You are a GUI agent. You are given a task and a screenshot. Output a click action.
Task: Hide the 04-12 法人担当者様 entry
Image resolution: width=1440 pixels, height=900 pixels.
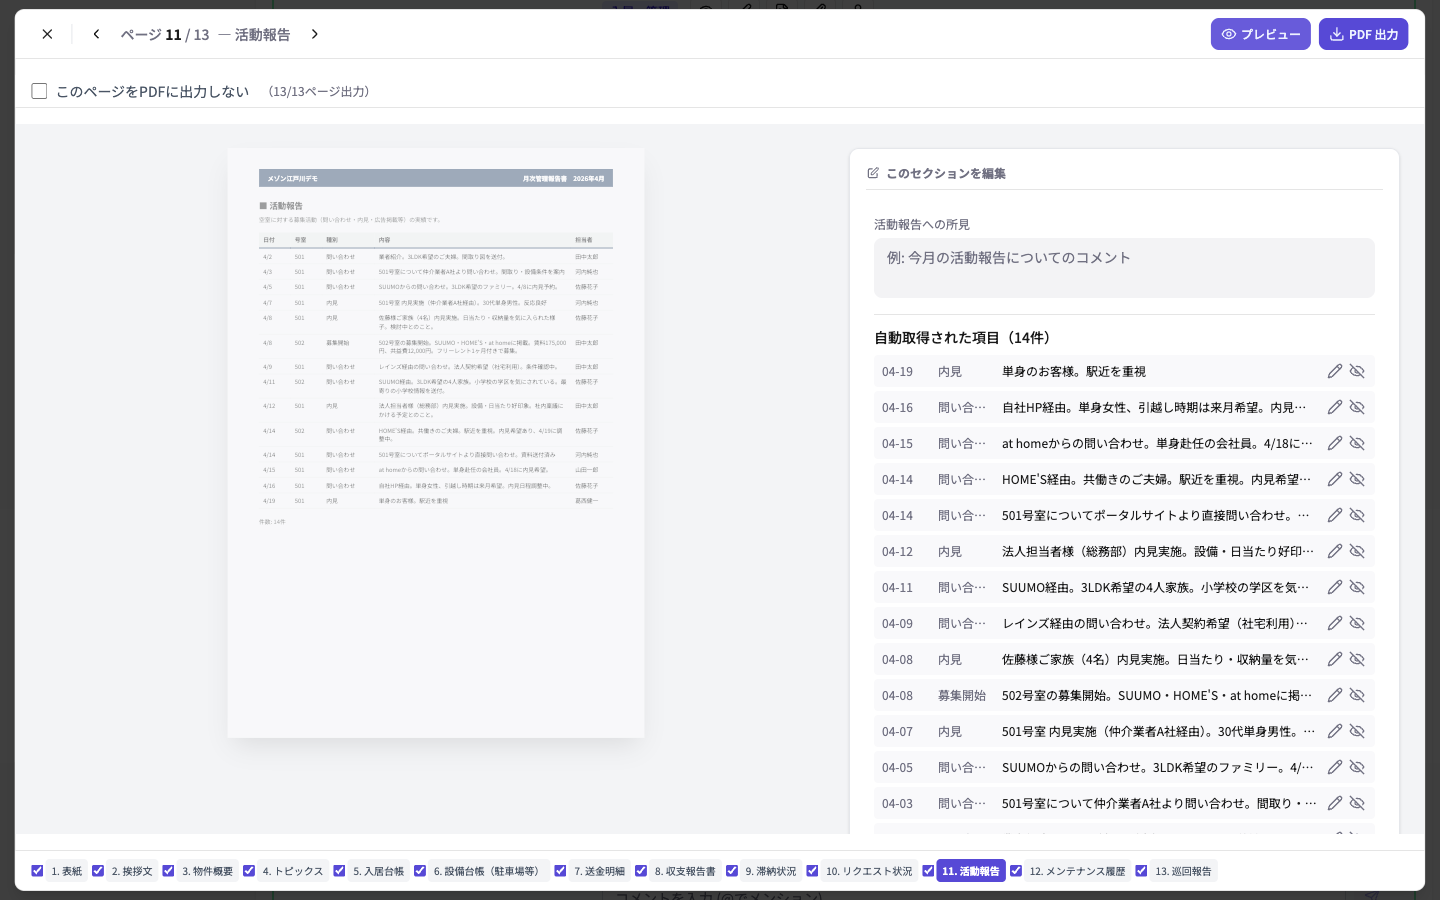pos(1357,551)
